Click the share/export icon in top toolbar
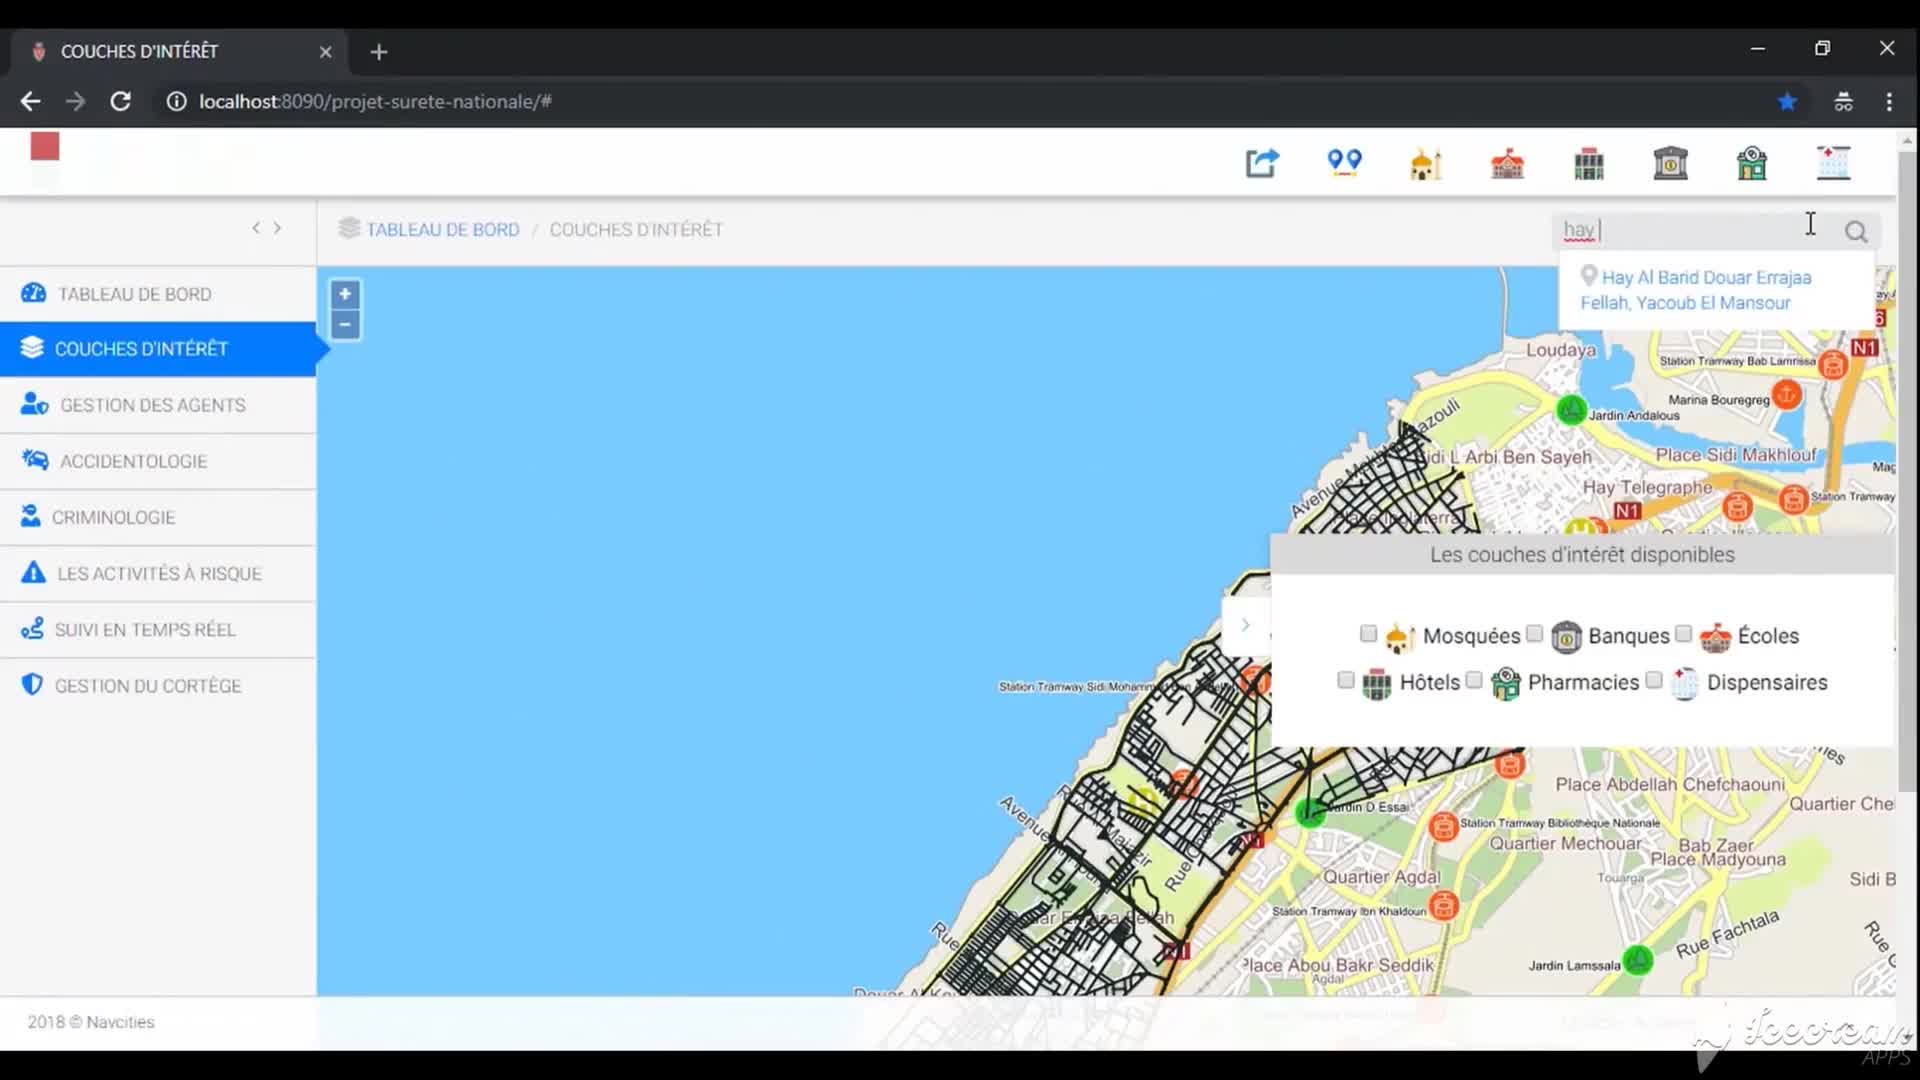 tap(1262, 162)
